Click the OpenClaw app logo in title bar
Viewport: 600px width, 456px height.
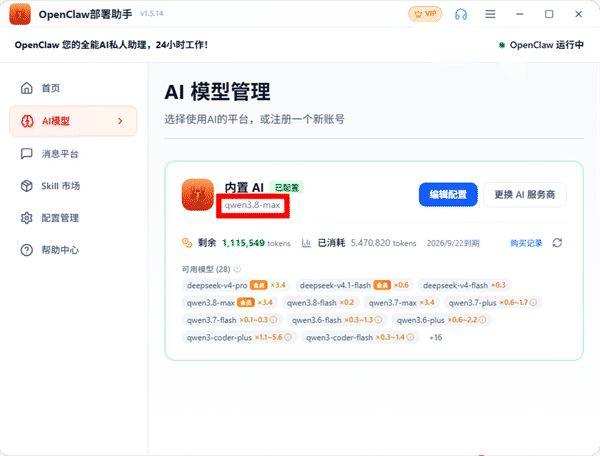[x=20, y=14]
